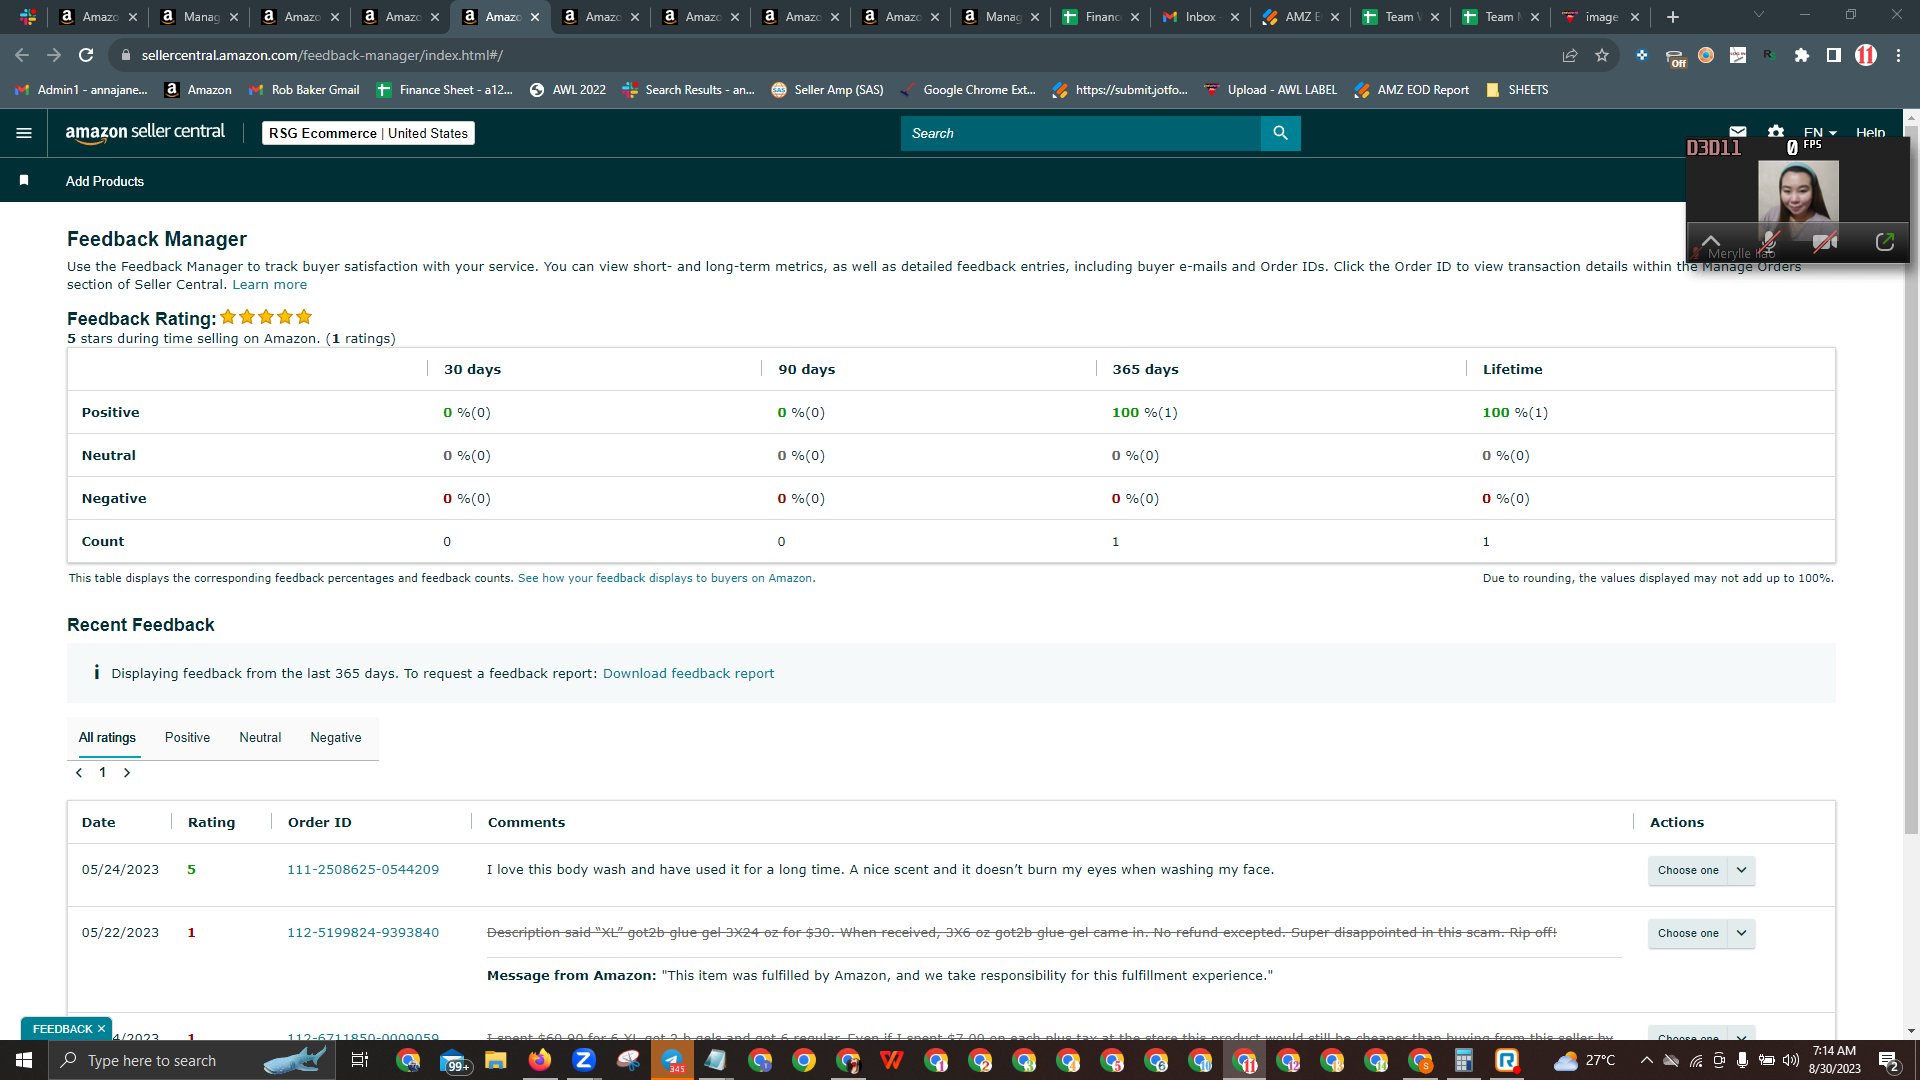
Task: Open Telegram from the taskbar
Action: pyautogui.click(x=672, y=1060)
